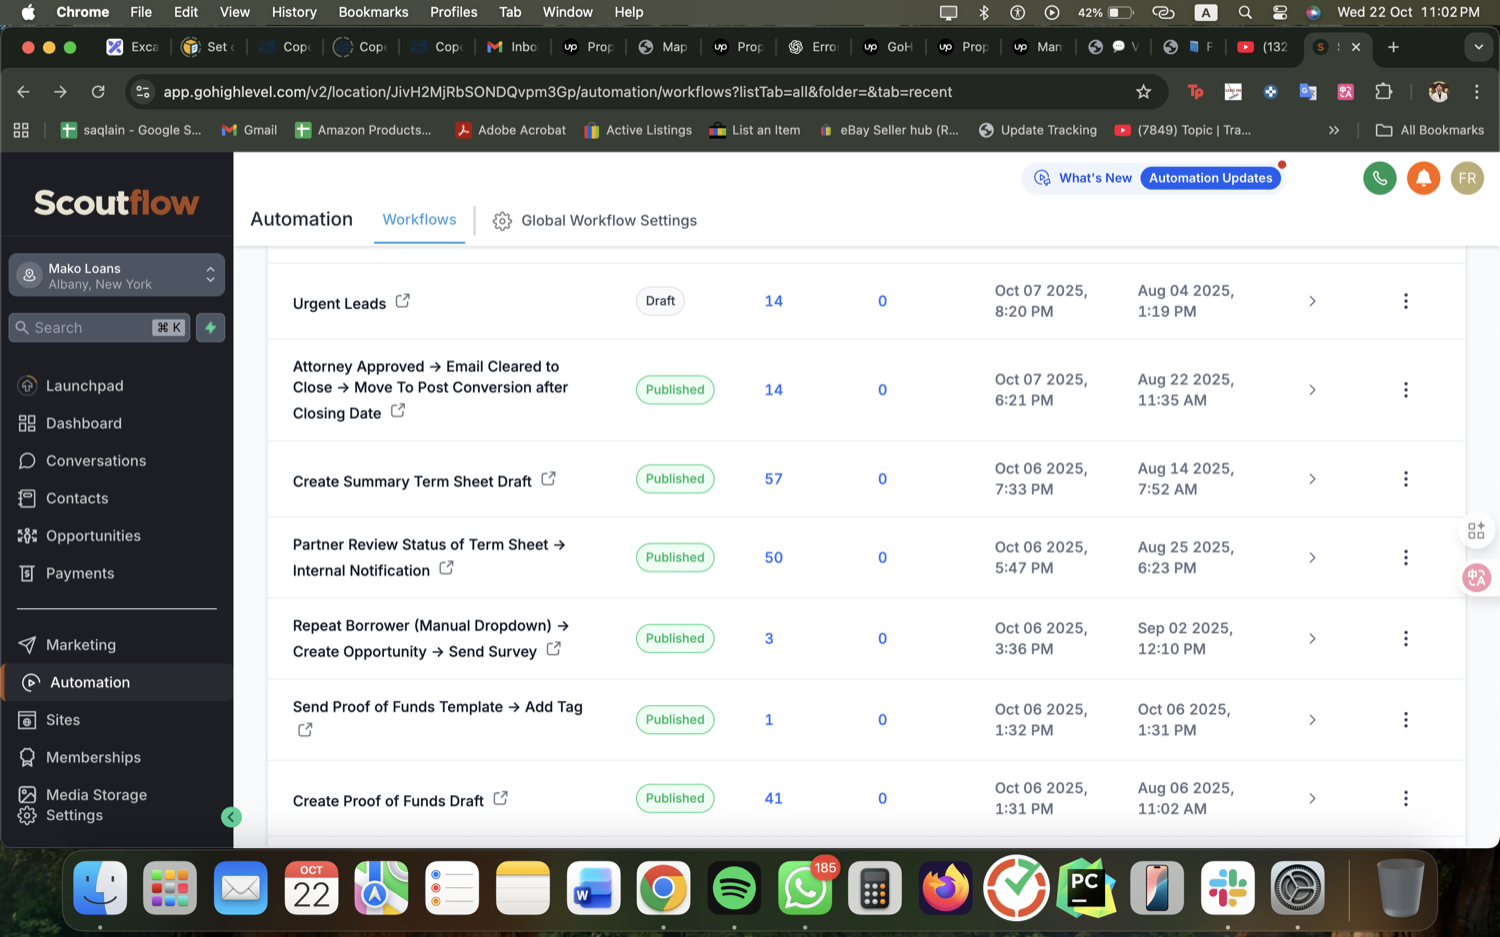This screenshot has height=937, width=1500.
Task: Open Profiles menu in menu bar
Action: coord(453,12)
